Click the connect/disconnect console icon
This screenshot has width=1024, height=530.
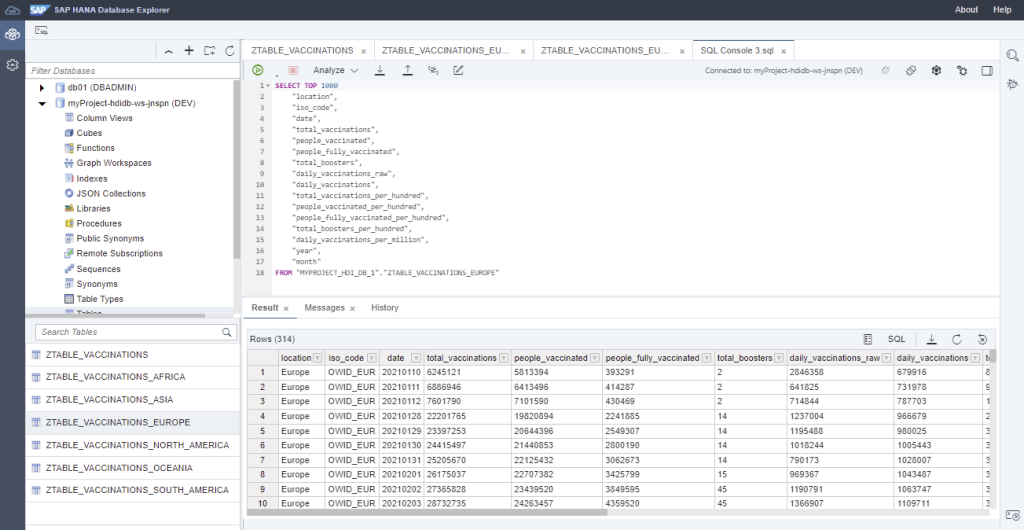pos(886,70)
